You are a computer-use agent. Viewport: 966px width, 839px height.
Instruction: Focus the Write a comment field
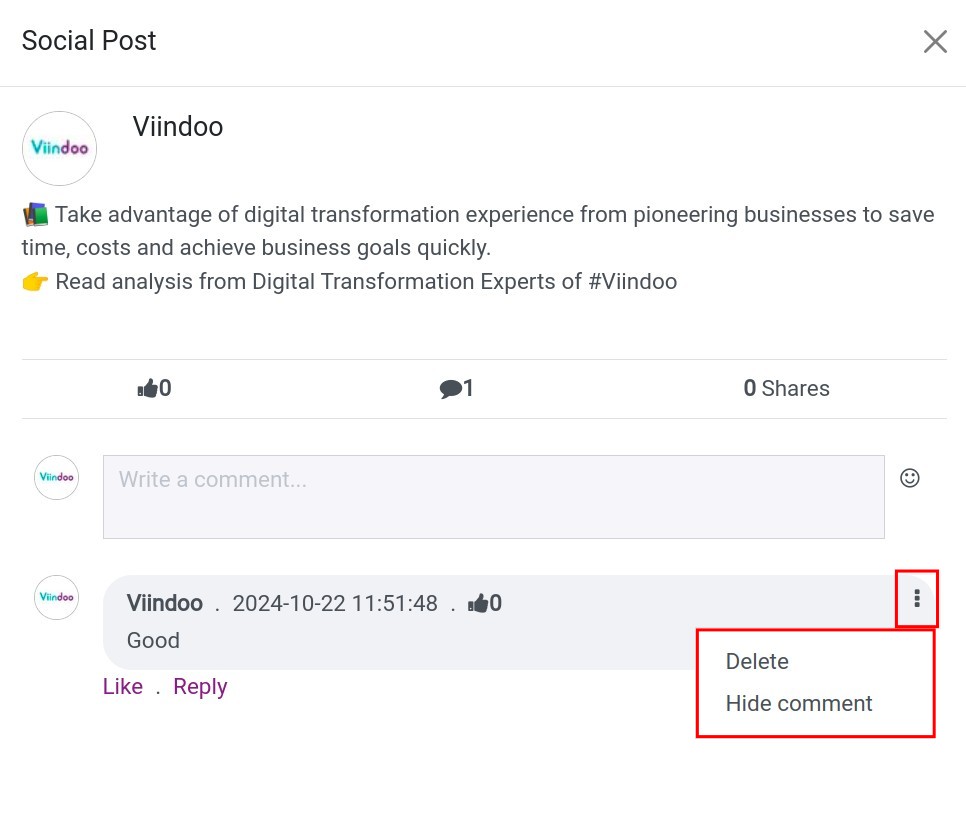click(x=493, y=497)
